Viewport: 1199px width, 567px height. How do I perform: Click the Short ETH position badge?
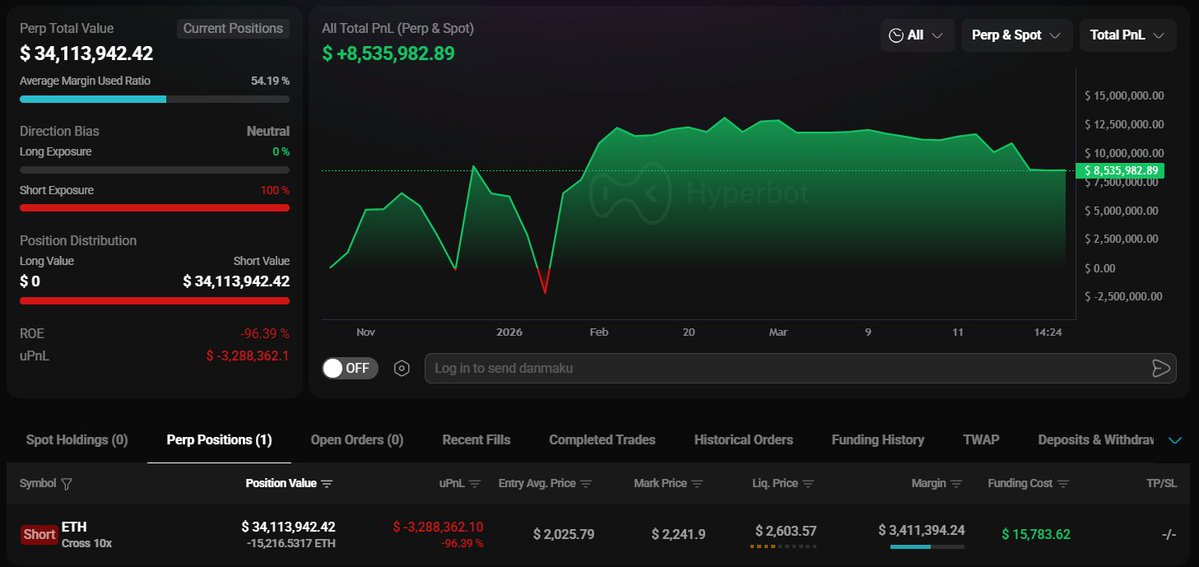(39, 535)
